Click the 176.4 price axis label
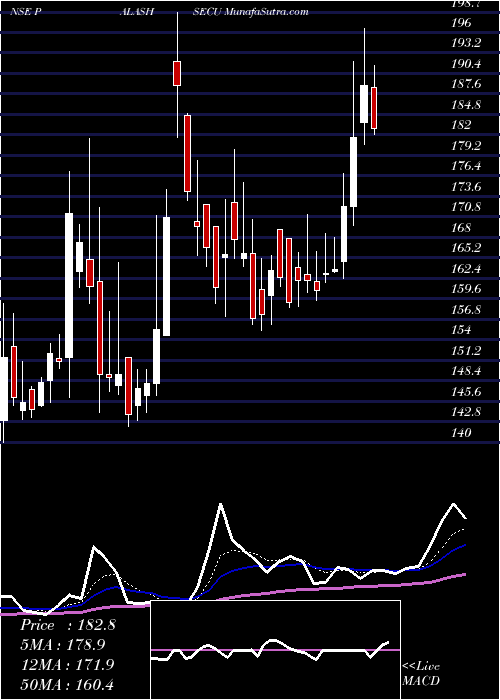500x700 pixels. [466, 166]
